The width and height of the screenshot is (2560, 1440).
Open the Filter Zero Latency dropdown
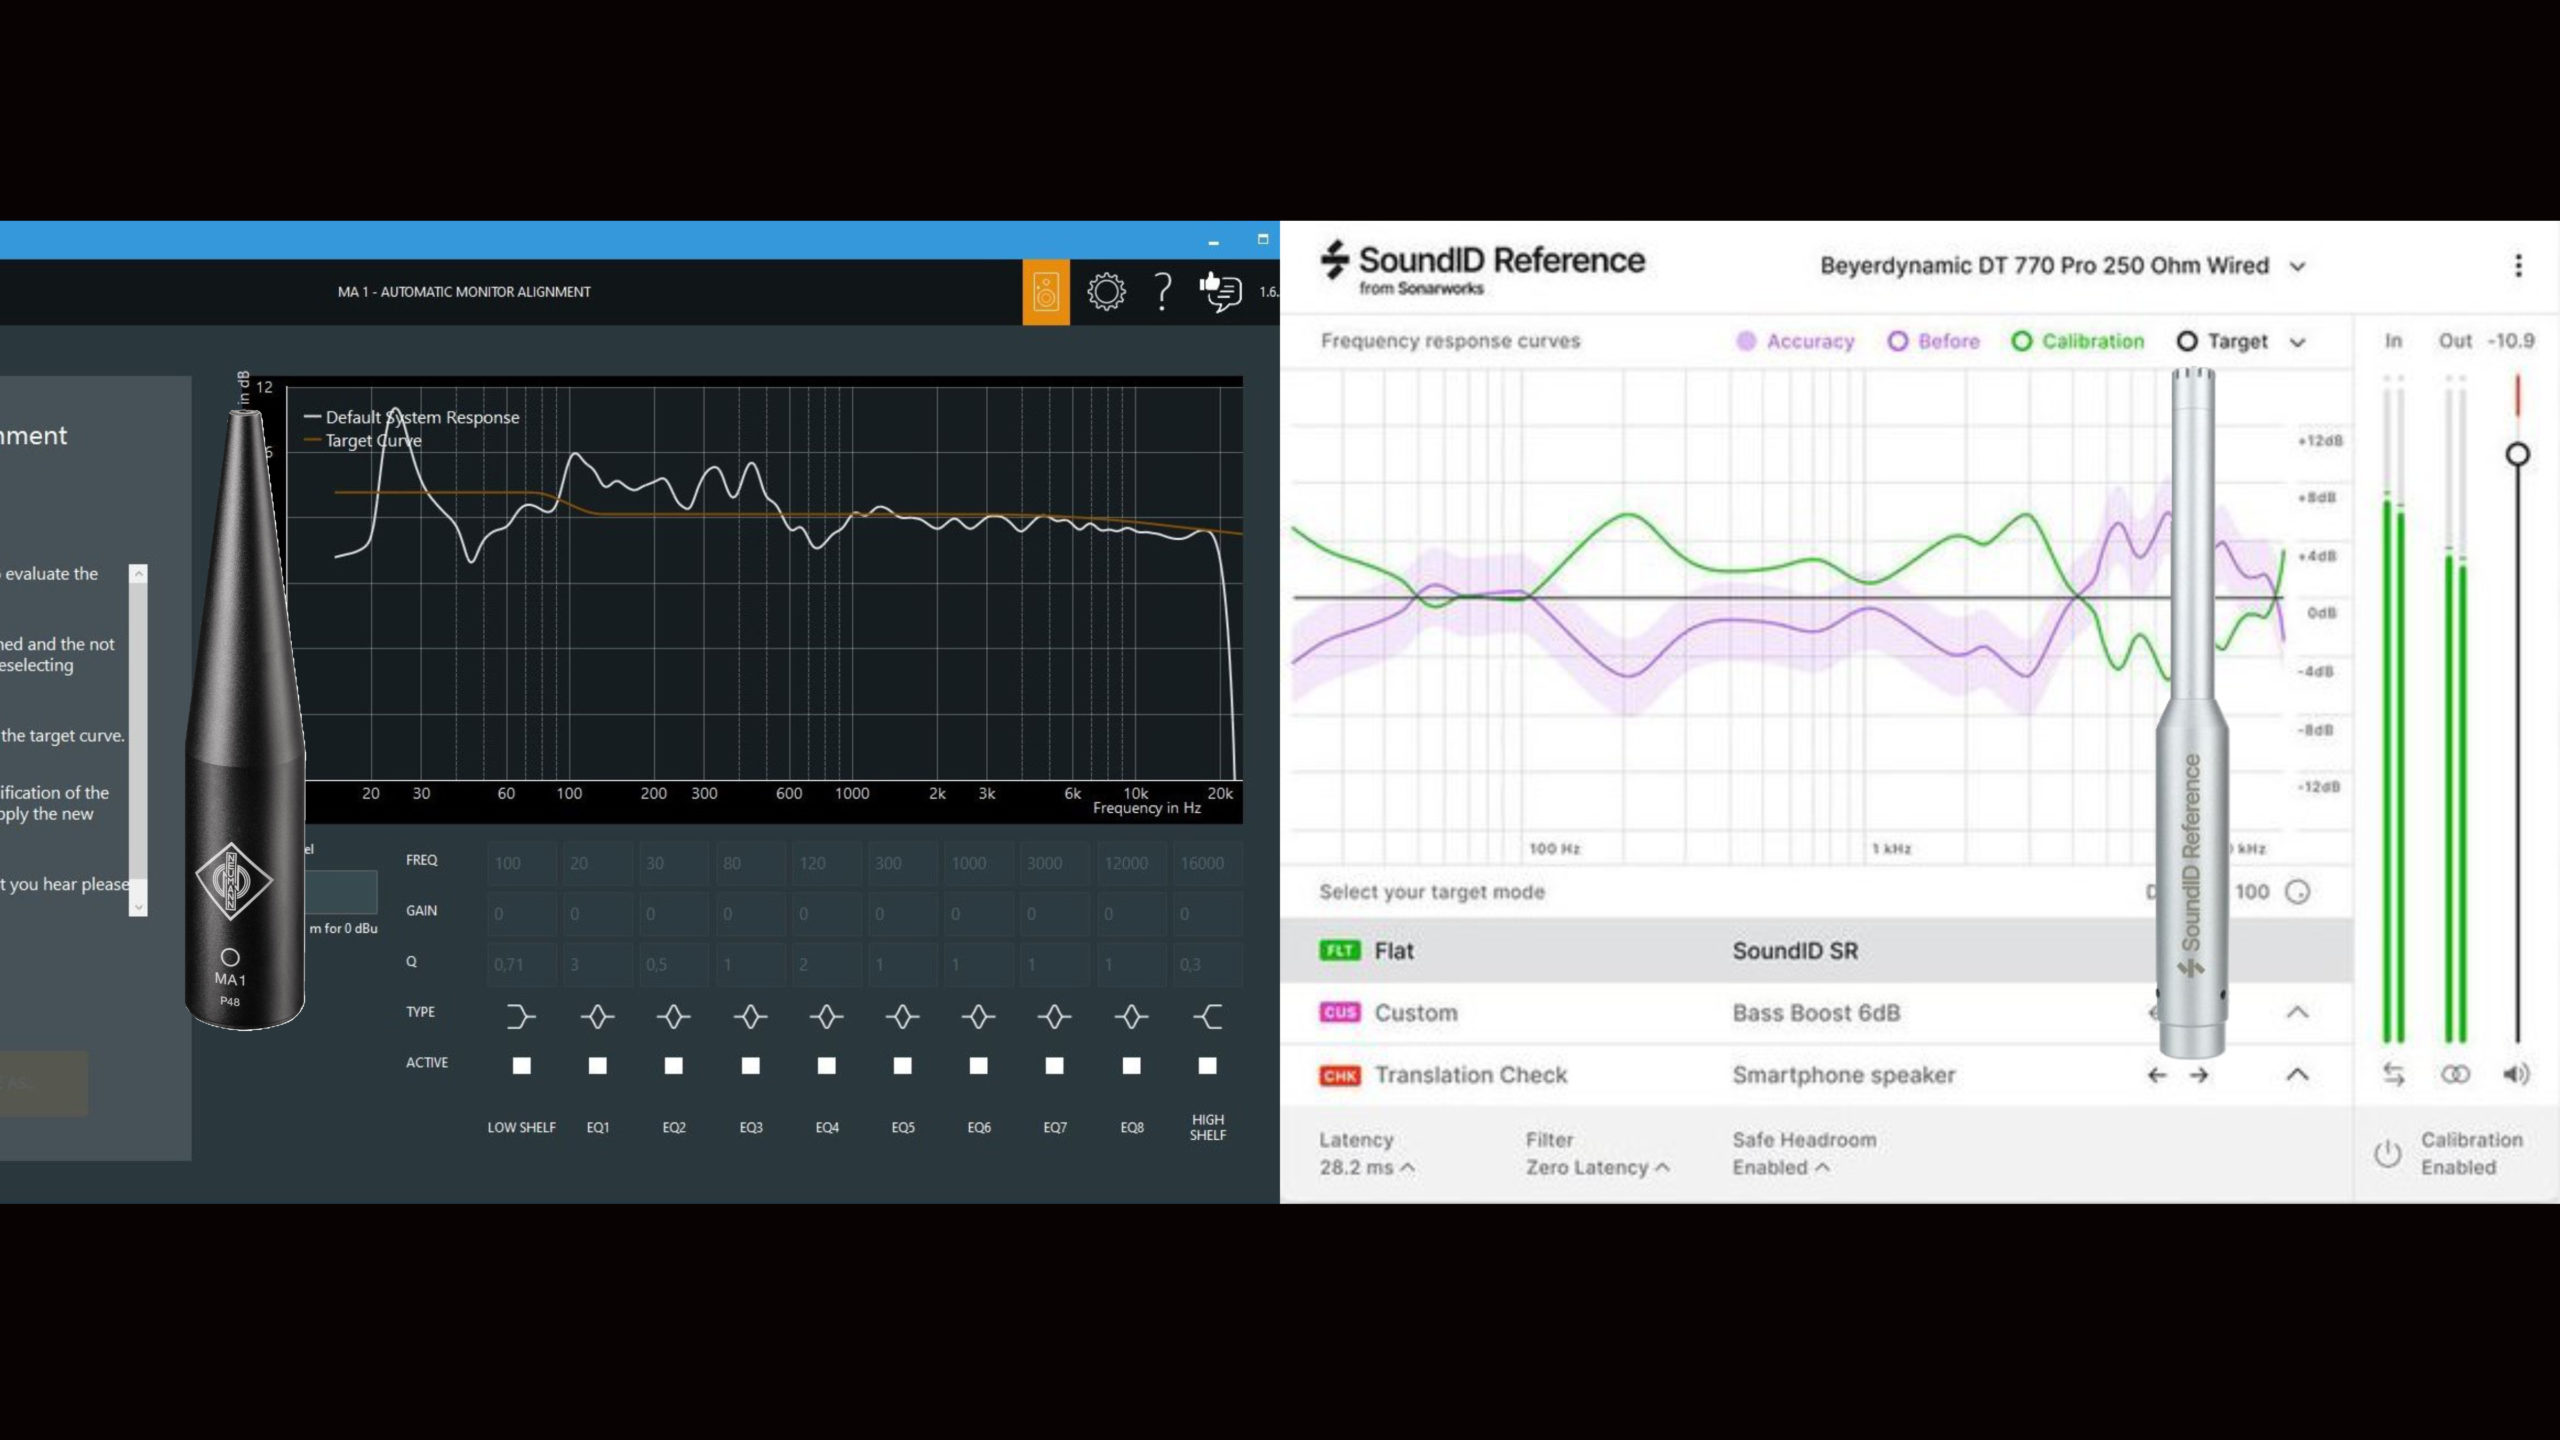(x=1598, y=1167)
